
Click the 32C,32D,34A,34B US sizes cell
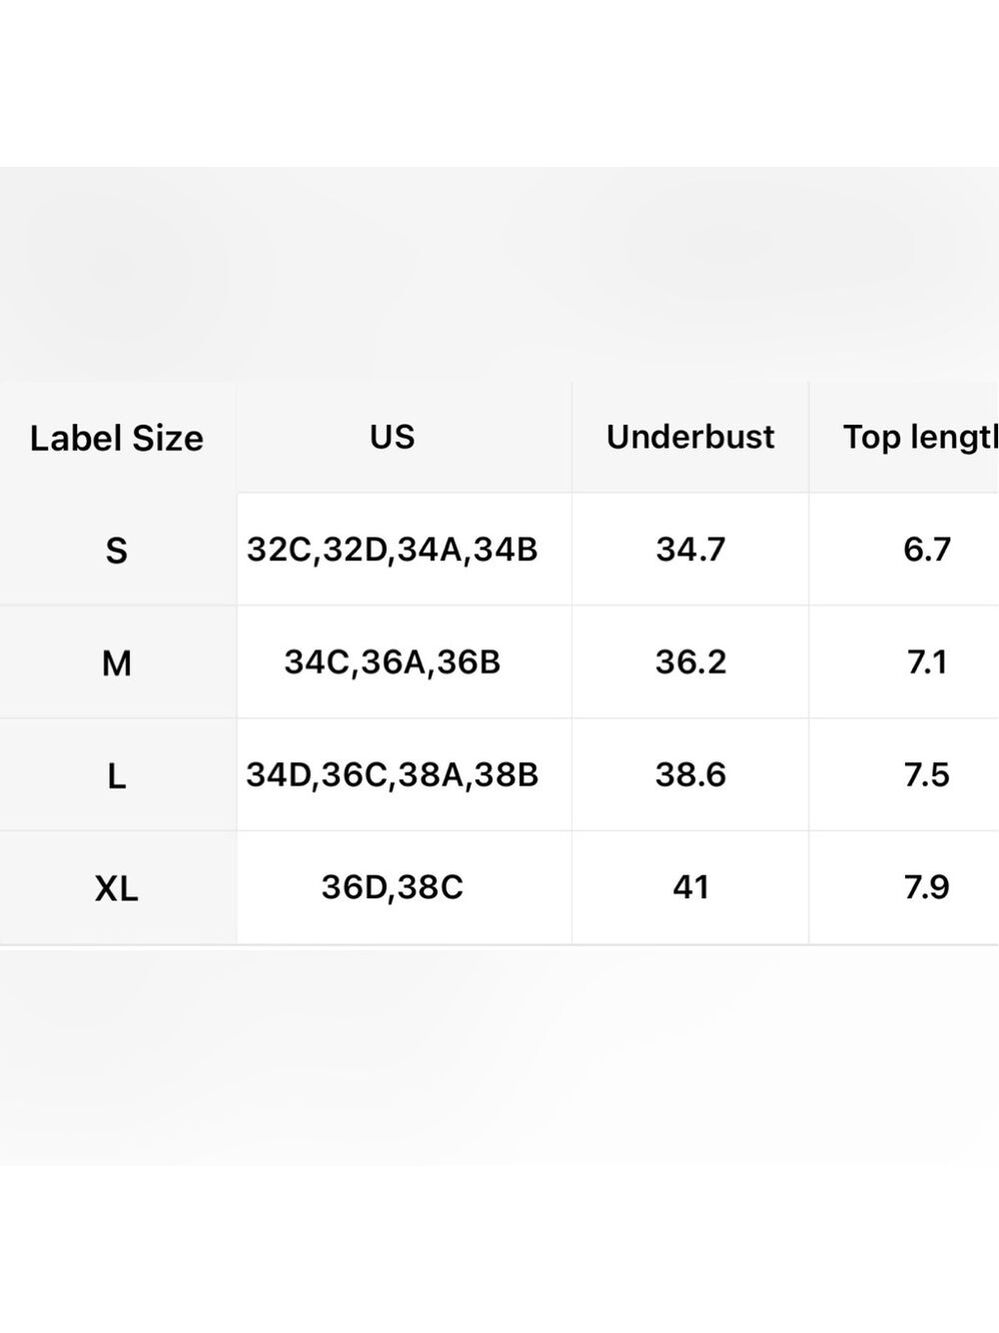tap(392, 549)
